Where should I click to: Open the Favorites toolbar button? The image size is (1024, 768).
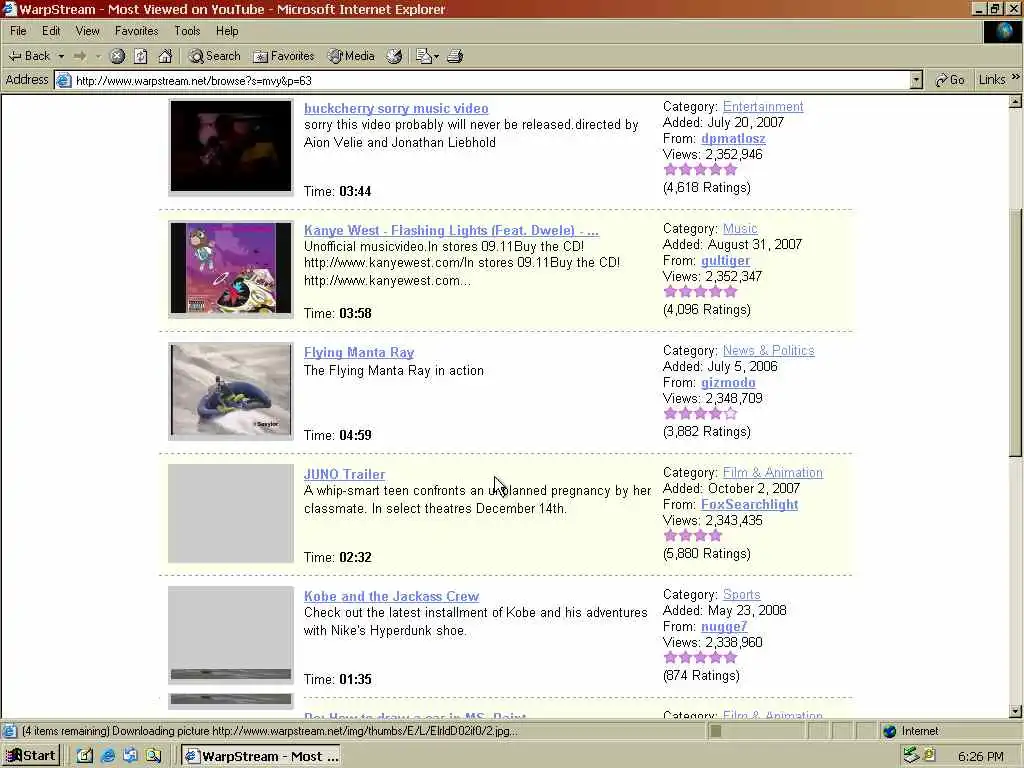pyautogui.click(x=284, y=56)
